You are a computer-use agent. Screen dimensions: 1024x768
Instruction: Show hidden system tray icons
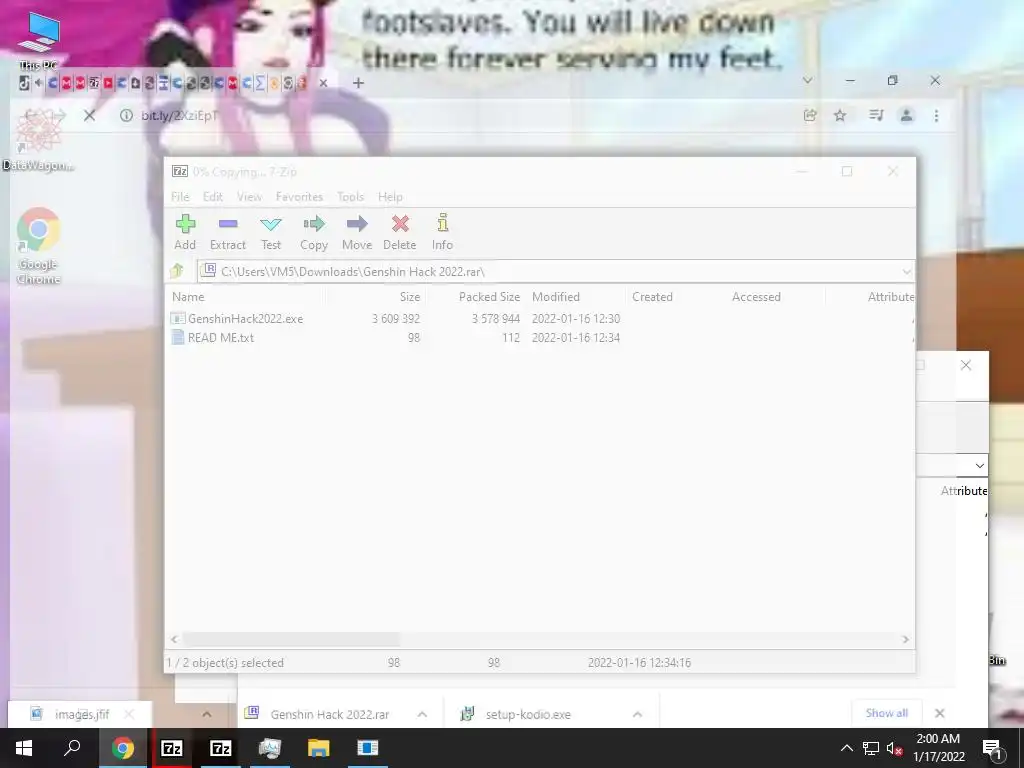point(846,748)
